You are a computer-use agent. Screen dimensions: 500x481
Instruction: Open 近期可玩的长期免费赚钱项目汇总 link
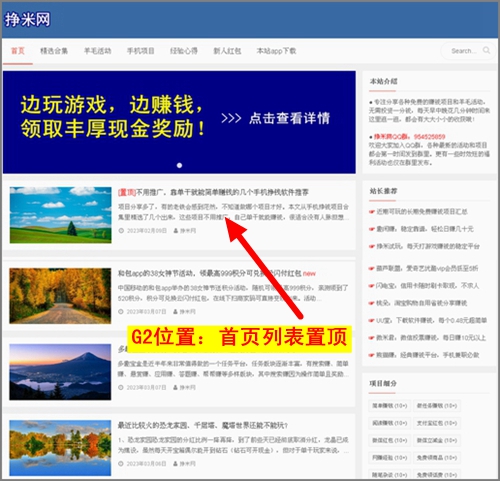pos(422,212)
